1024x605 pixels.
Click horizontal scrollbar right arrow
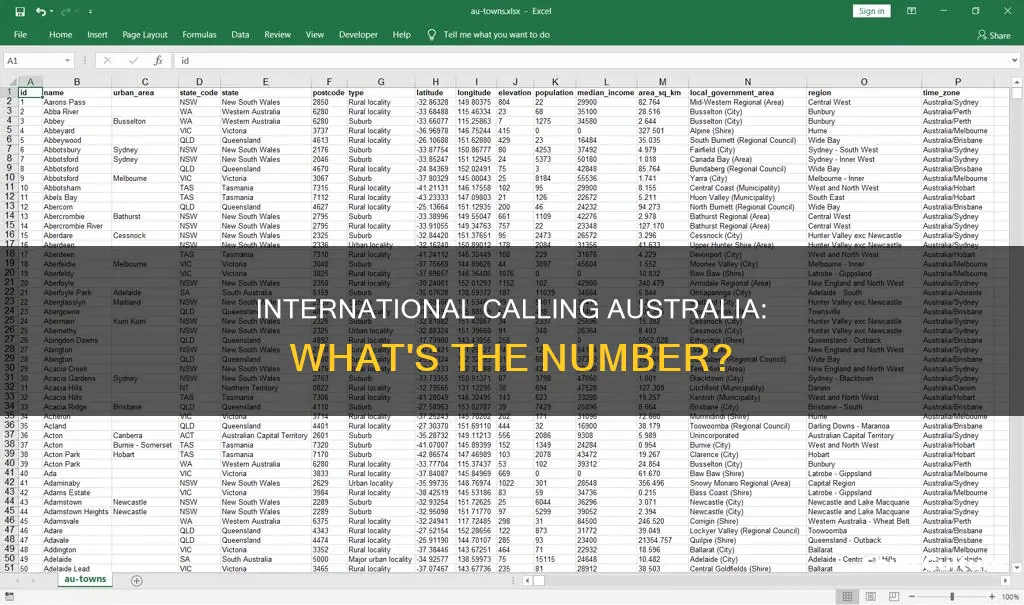click(x=1007, y=580)
